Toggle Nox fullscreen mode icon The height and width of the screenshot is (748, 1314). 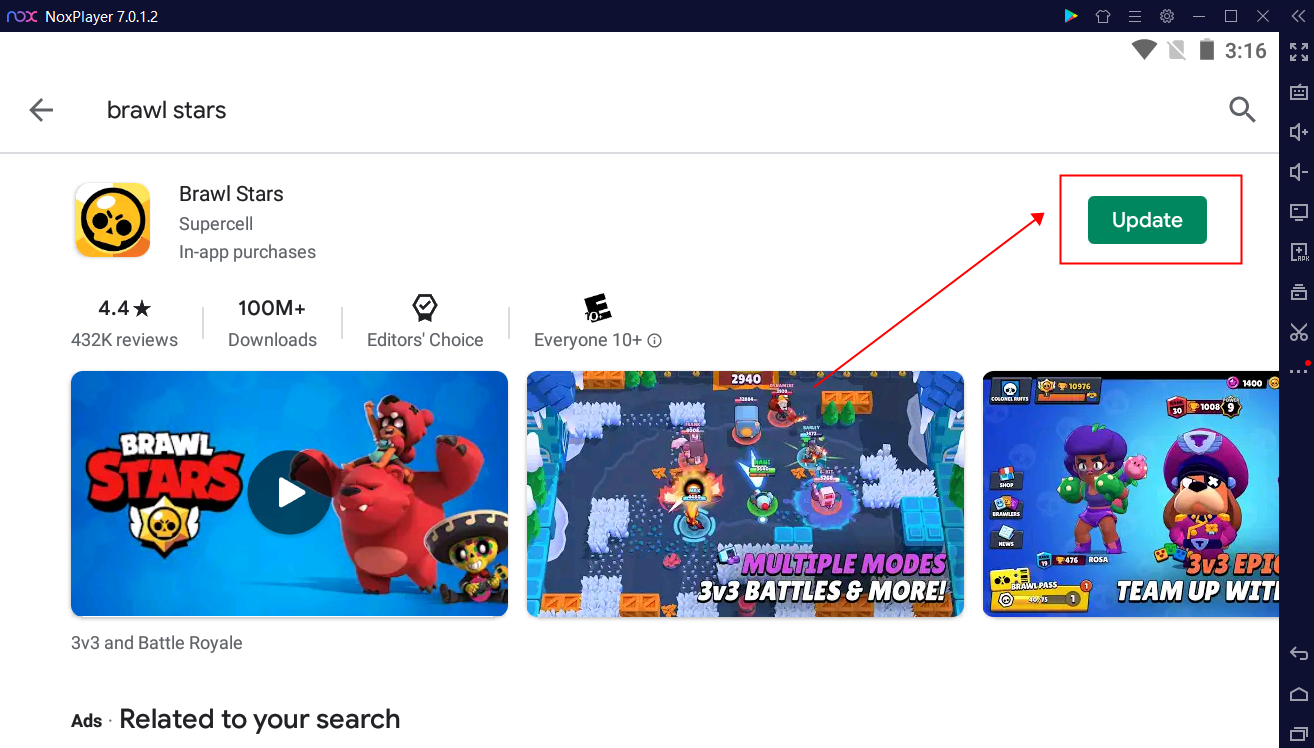click(1298, 52)
